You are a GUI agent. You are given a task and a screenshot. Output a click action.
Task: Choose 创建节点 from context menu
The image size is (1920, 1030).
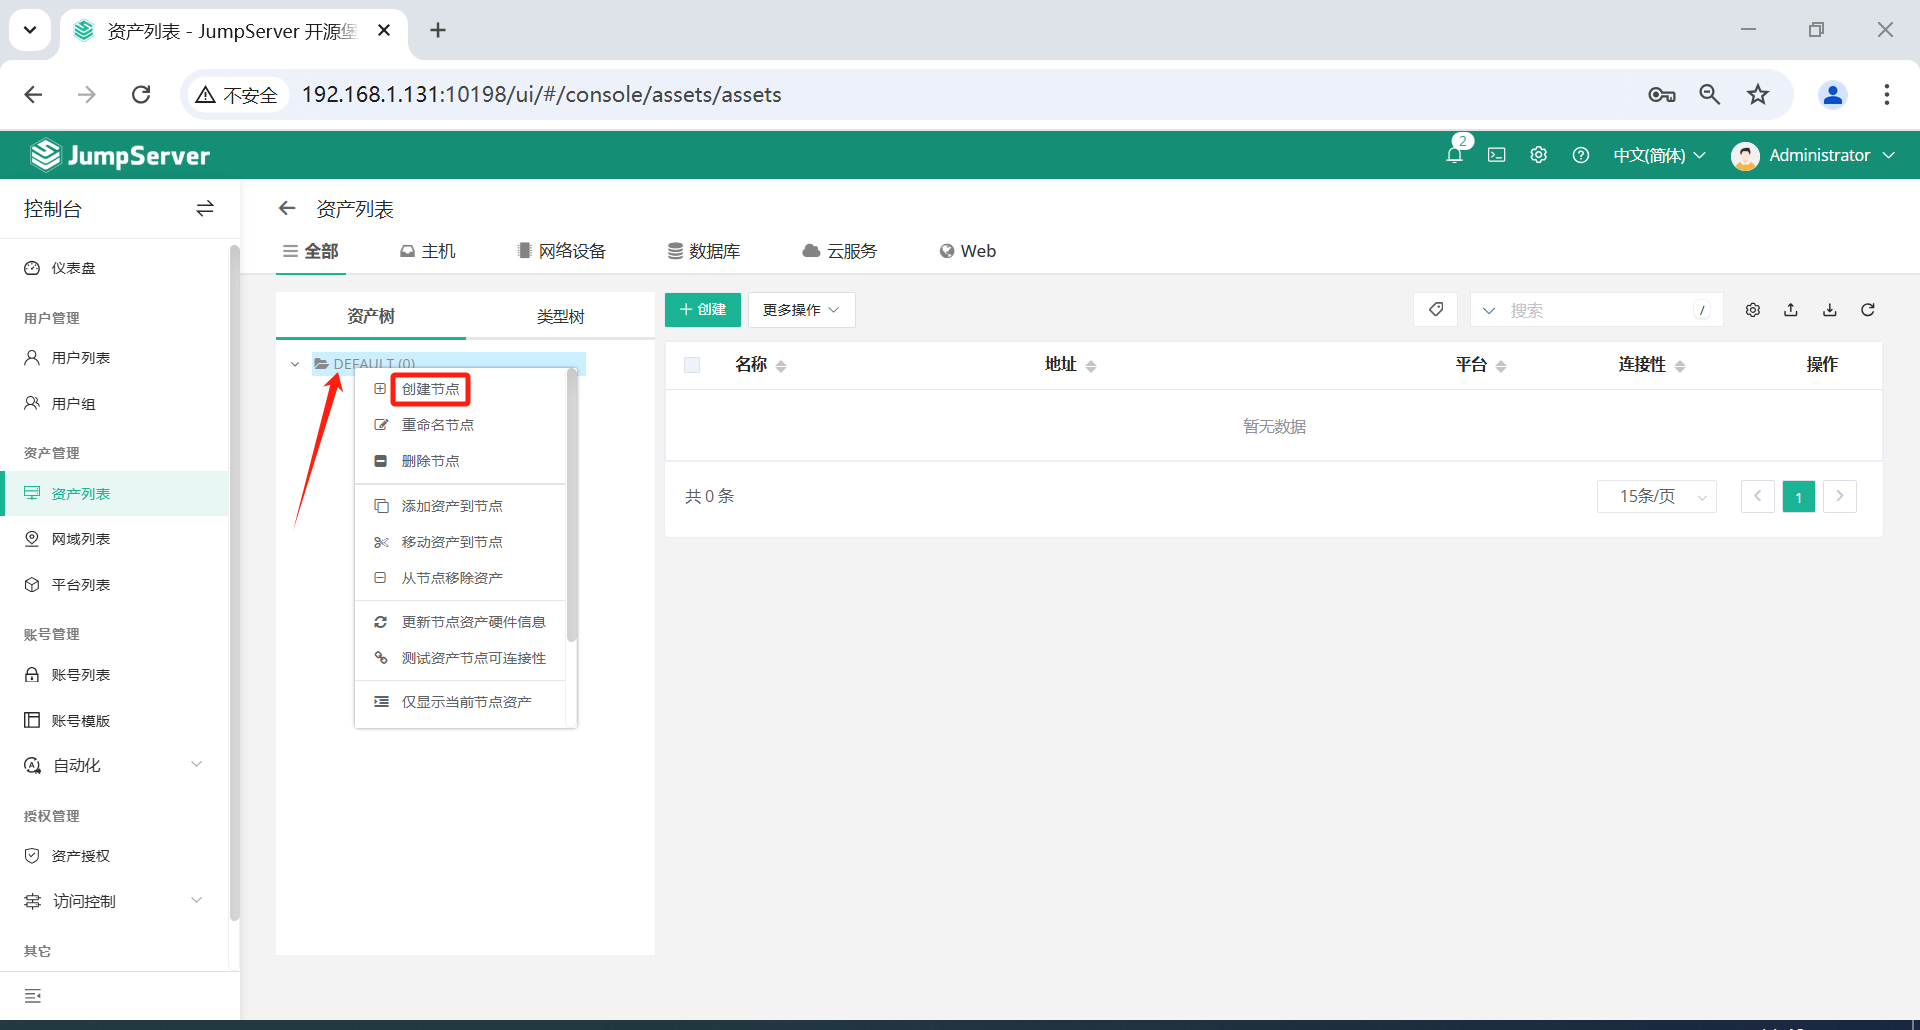431,389
